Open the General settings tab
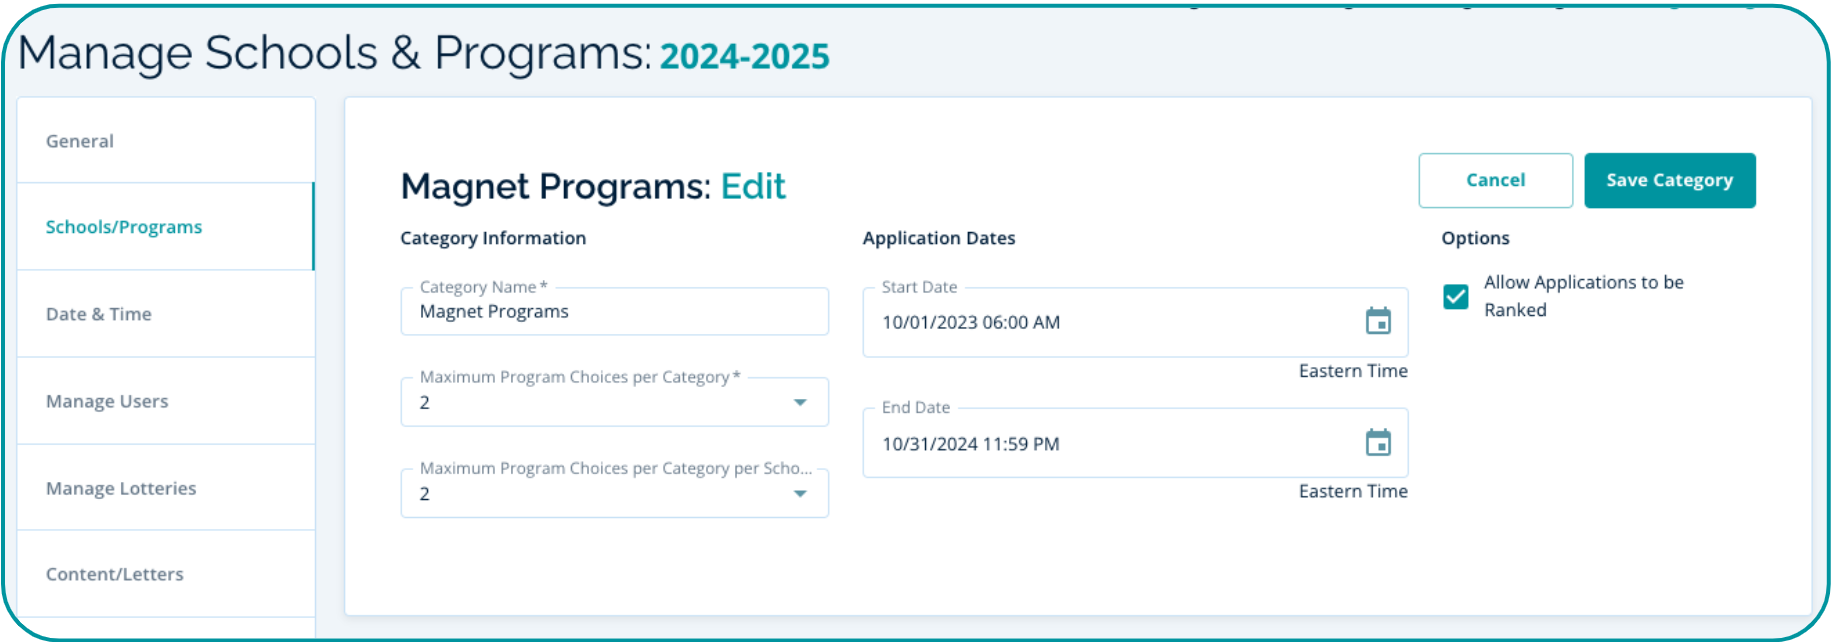 coord(80,141)
